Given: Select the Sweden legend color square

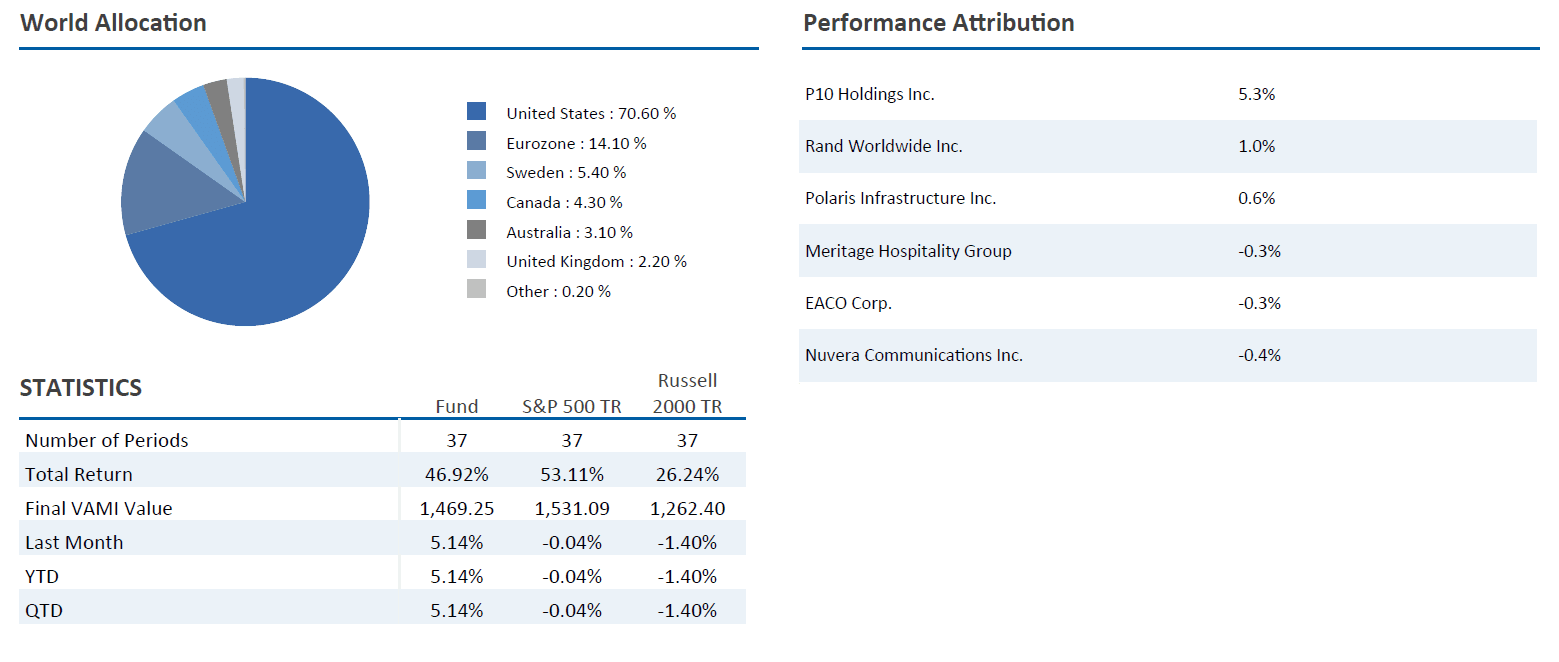Looking at the screenshot, I should pyautogui.click(x=476, y=171).
